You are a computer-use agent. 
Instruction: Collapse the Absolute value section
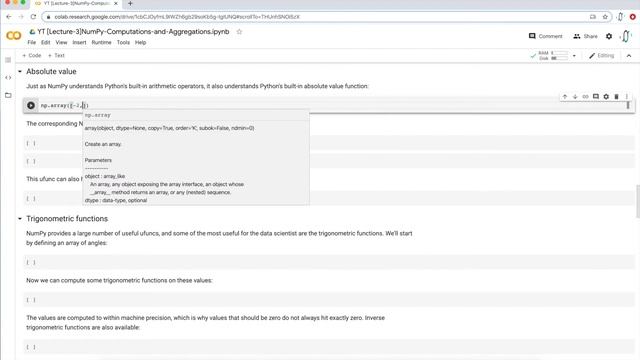click(x=20, y=71)
